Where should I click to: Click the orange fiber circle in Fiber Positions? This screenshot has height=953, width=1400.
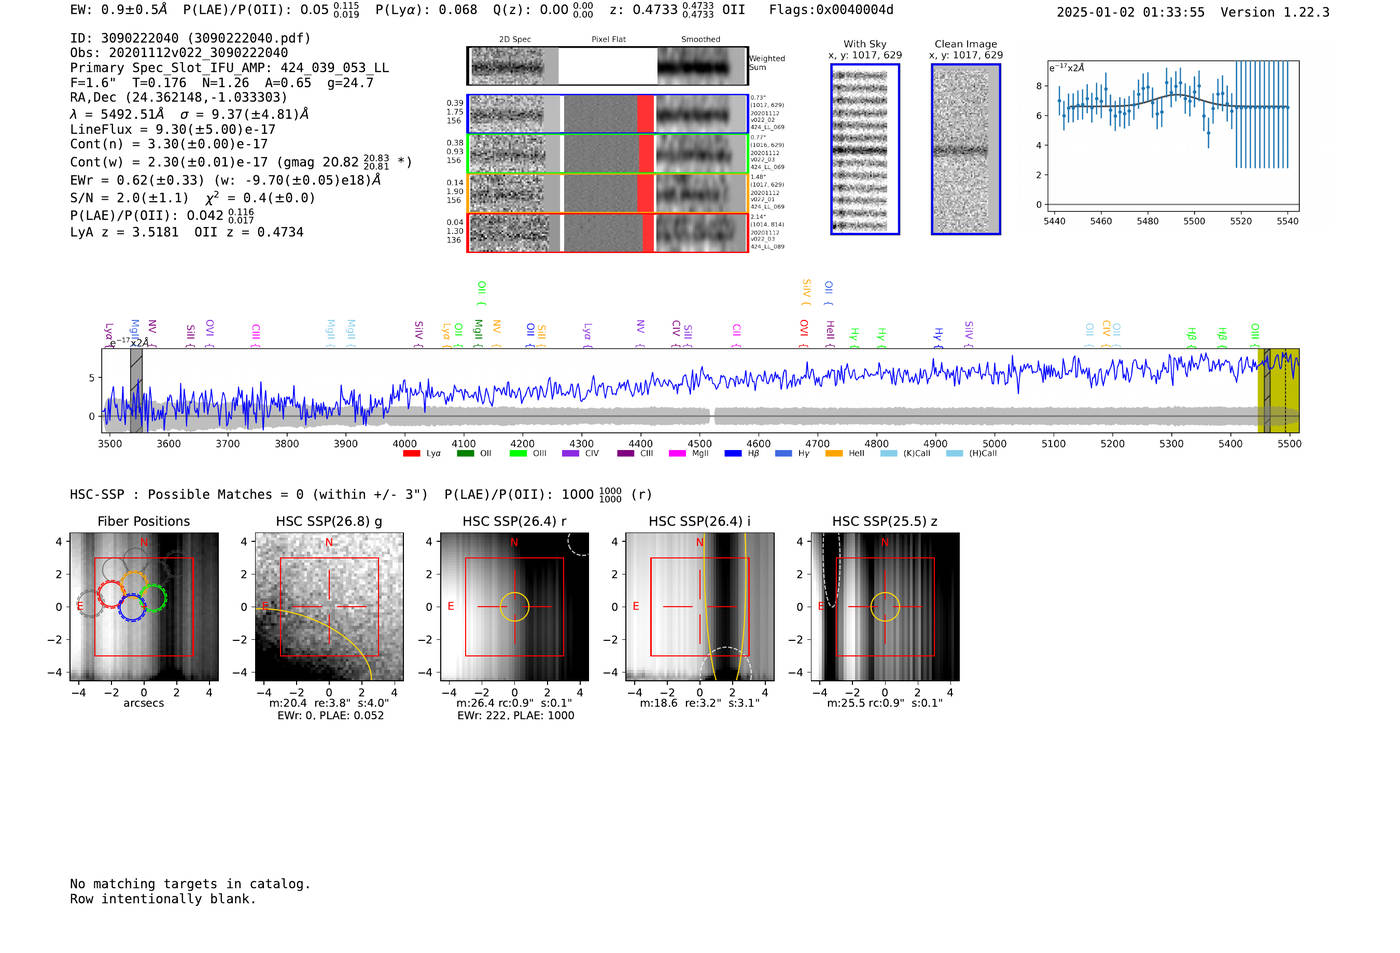click(x=135, y=583)
